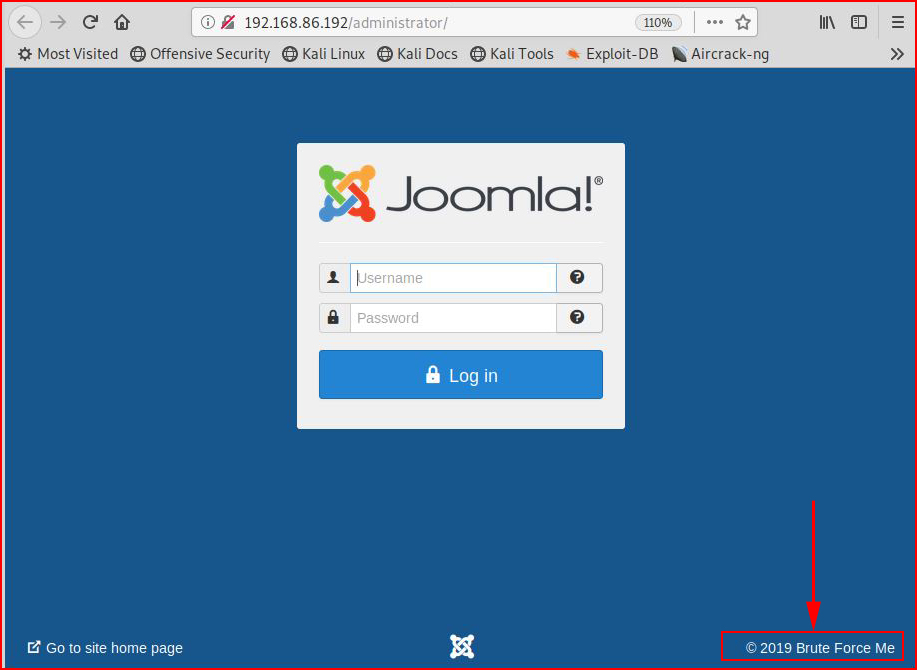917x670 pixels.
Task: Click into the Username field
Action: pyautogui.click(x=453, y=278)
